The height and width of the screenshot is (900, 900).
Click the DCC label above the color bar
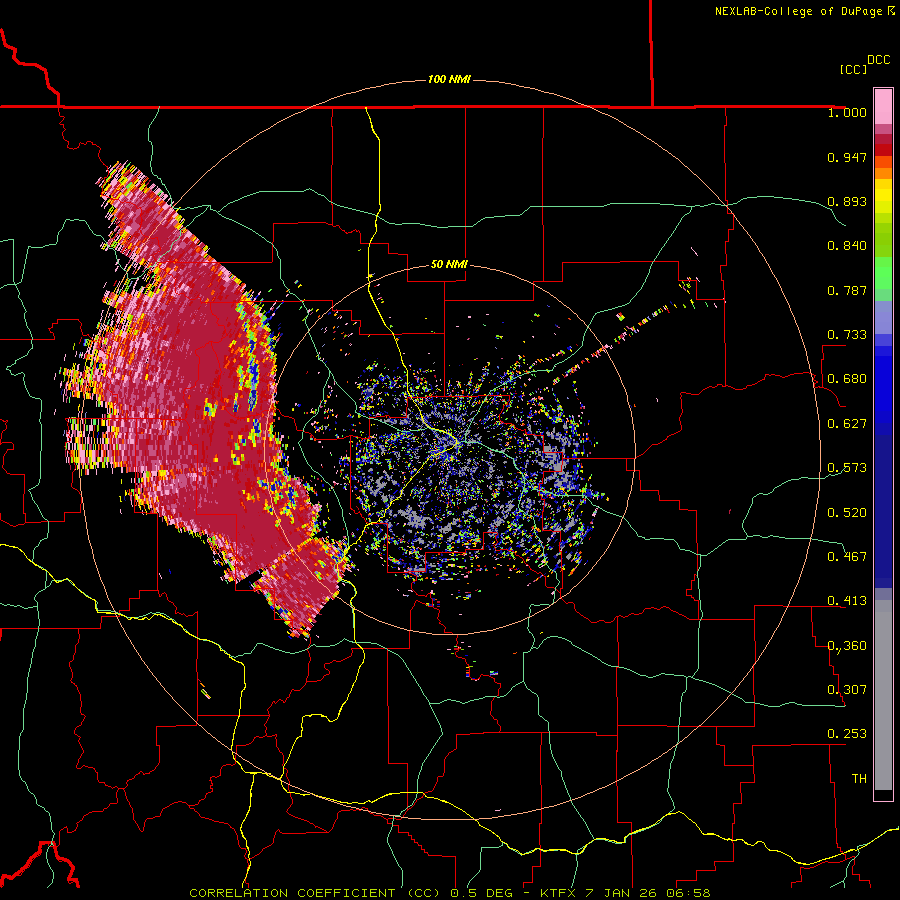879,60
